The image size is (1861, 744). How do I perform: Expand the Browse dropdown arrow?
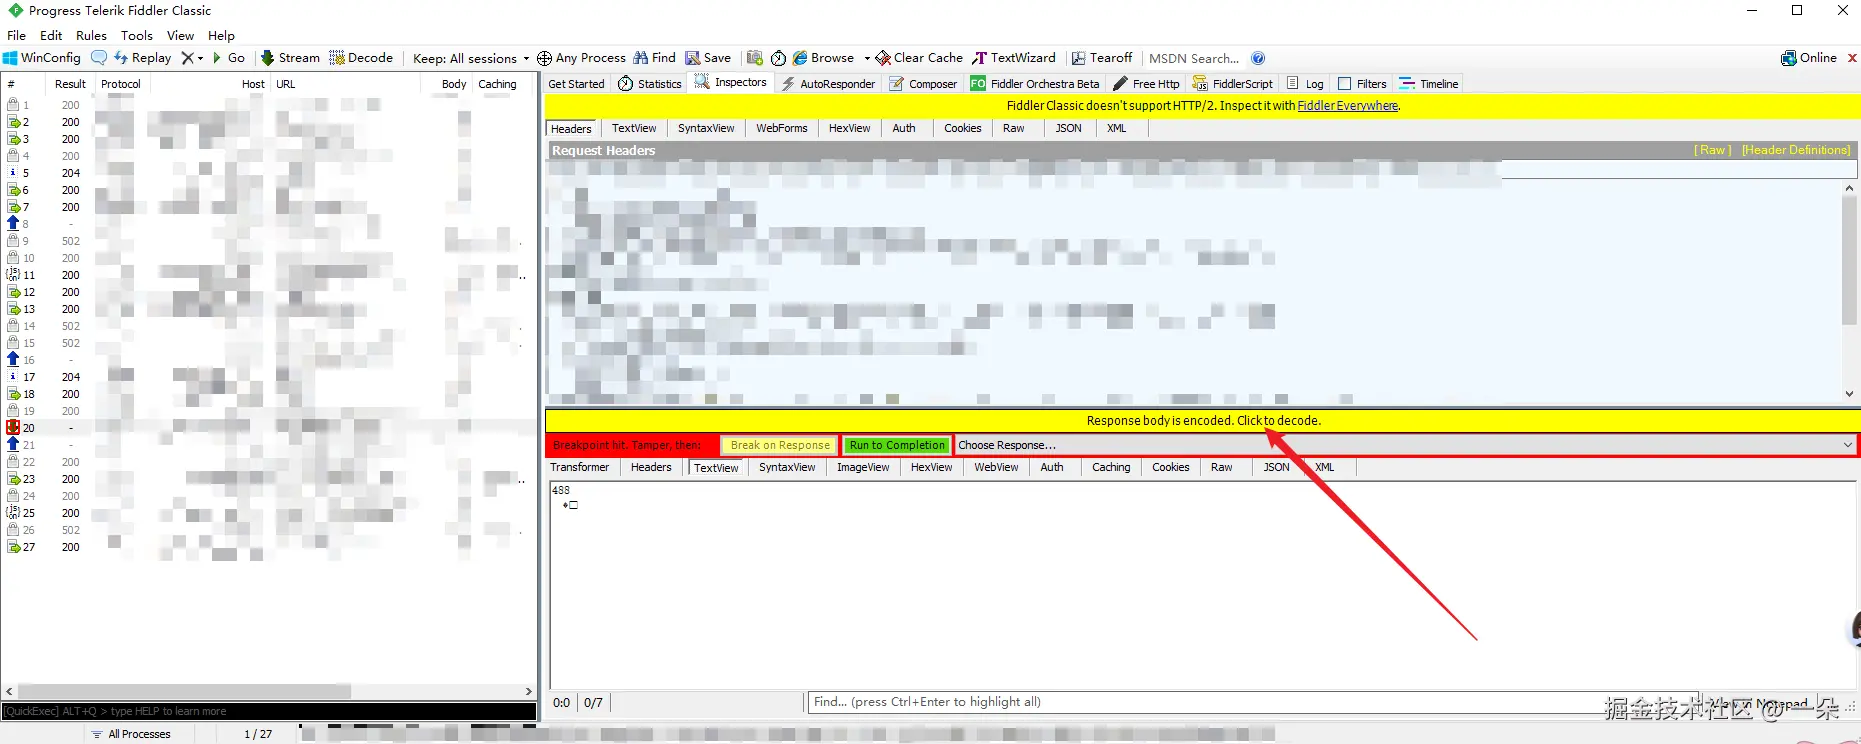click(867, 58)
